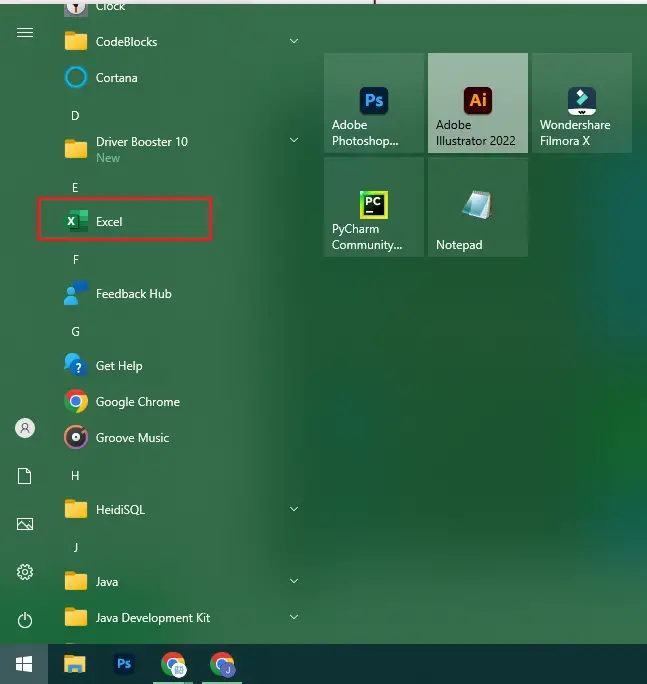Jump using the letter F header
The height and width of the screenshot is (684, 647).
[x=75, y=260]
